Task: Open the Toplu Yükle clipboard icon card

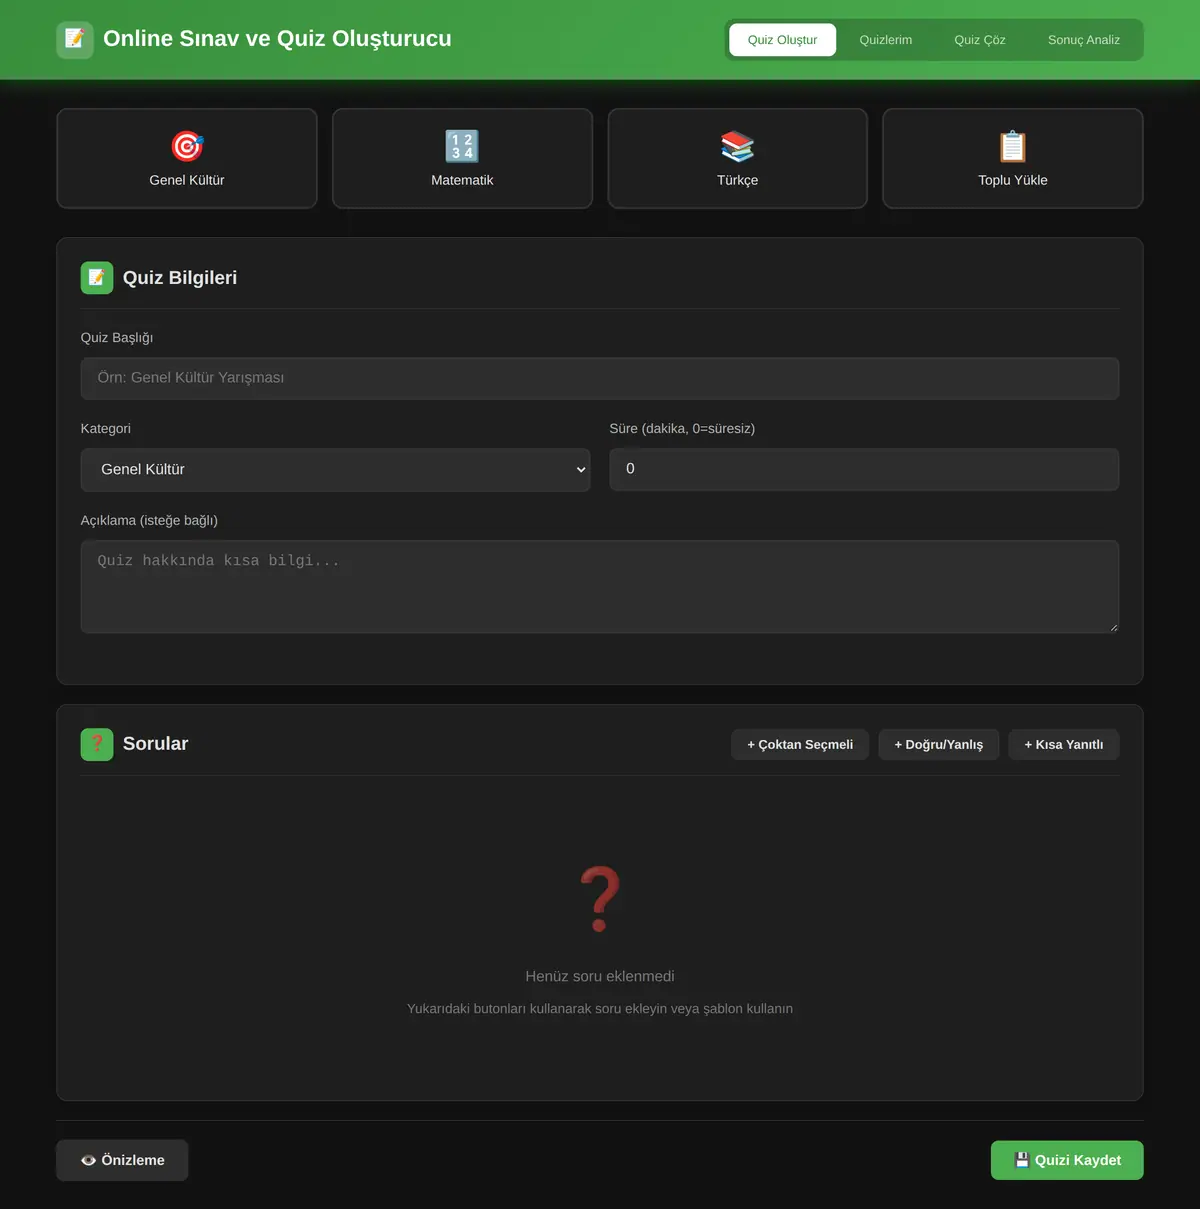Action: (1013, 147)
